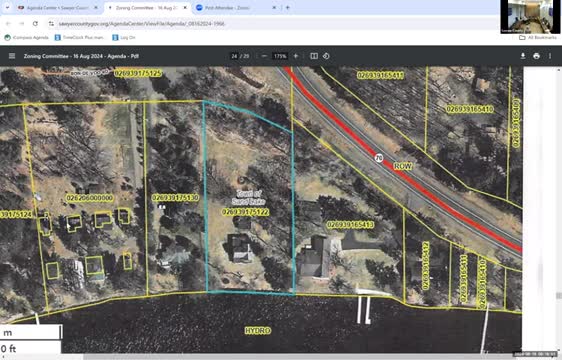Click the ROW label on the highway

click(403, 166)
